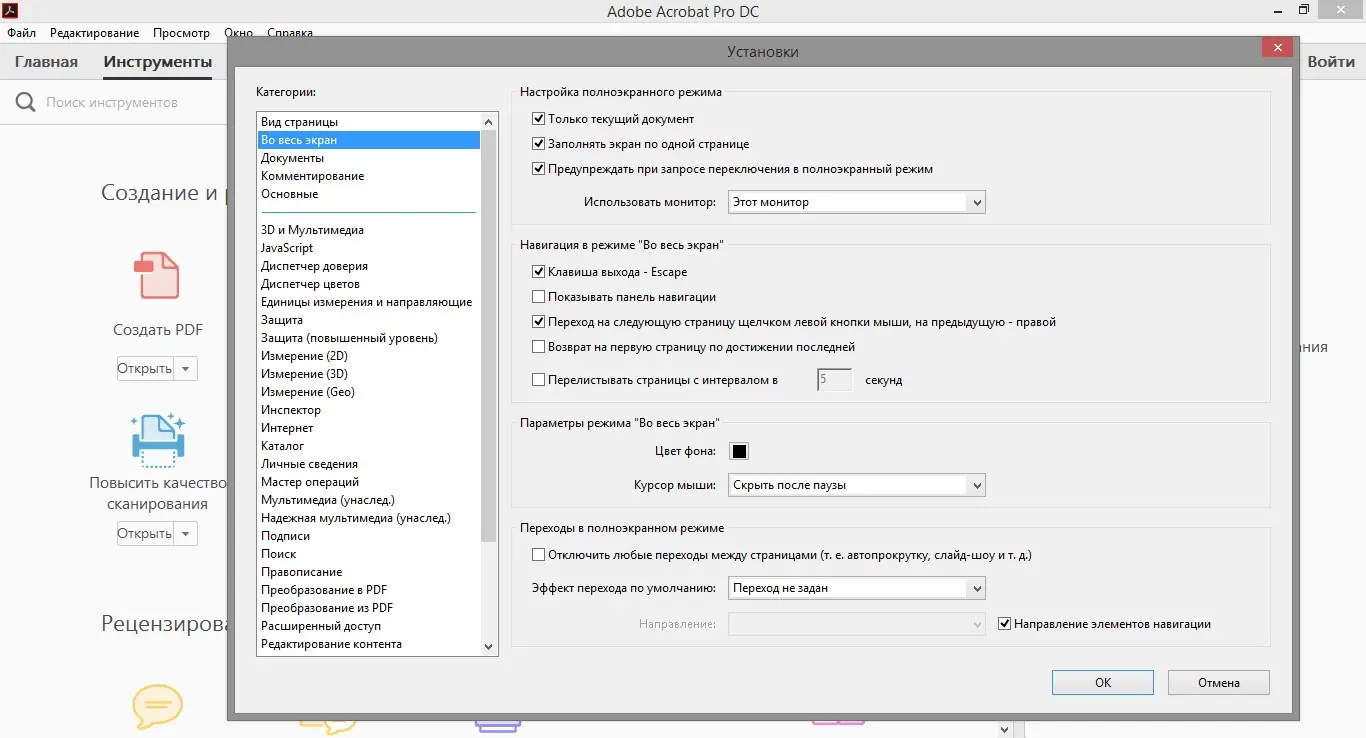Select the Во весь экран category
This screenshot has height=738, width=1366.
(x=368, y=140)
